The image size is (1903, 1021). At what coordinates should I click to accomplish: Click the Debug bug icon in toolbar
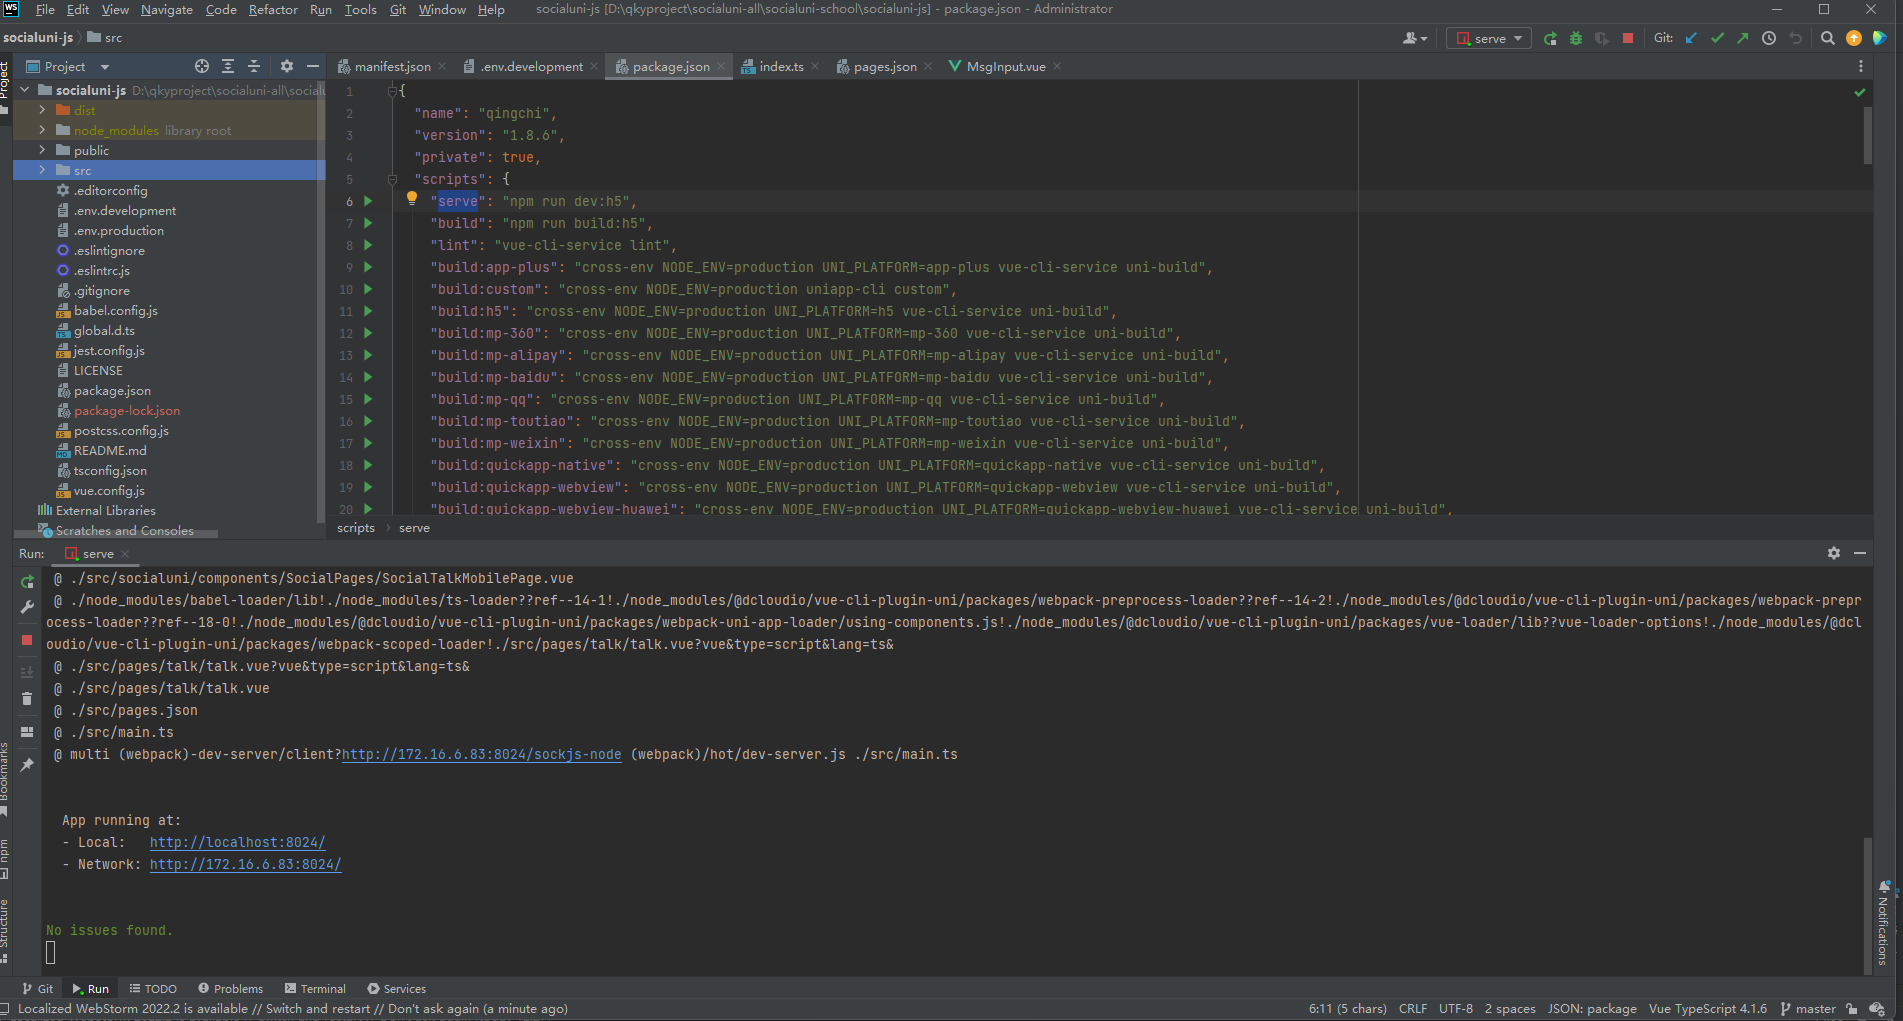(1576, 38)
